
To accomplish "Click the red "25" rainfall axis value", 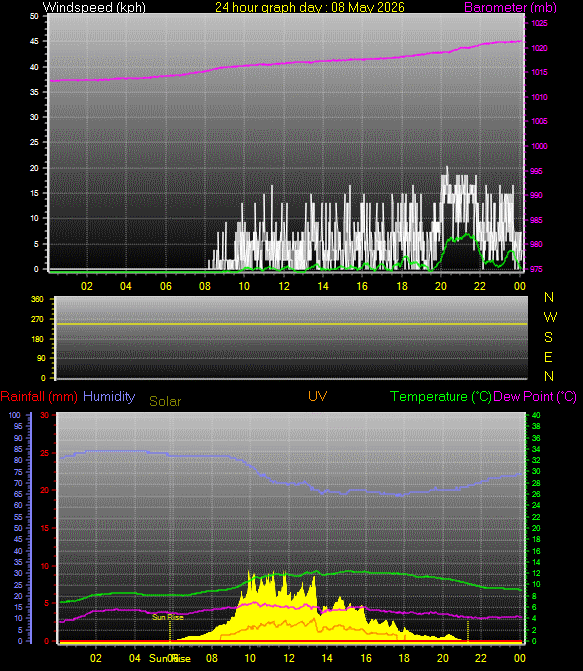I will pyautogui.click(x=45, y=453).
